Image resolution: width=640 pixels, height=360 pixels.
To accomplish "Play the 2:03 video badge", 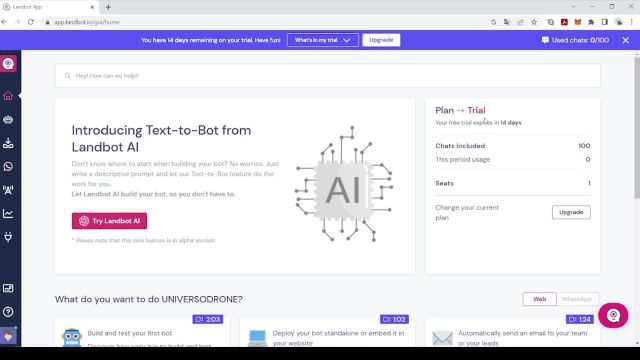I will [208, 319].
